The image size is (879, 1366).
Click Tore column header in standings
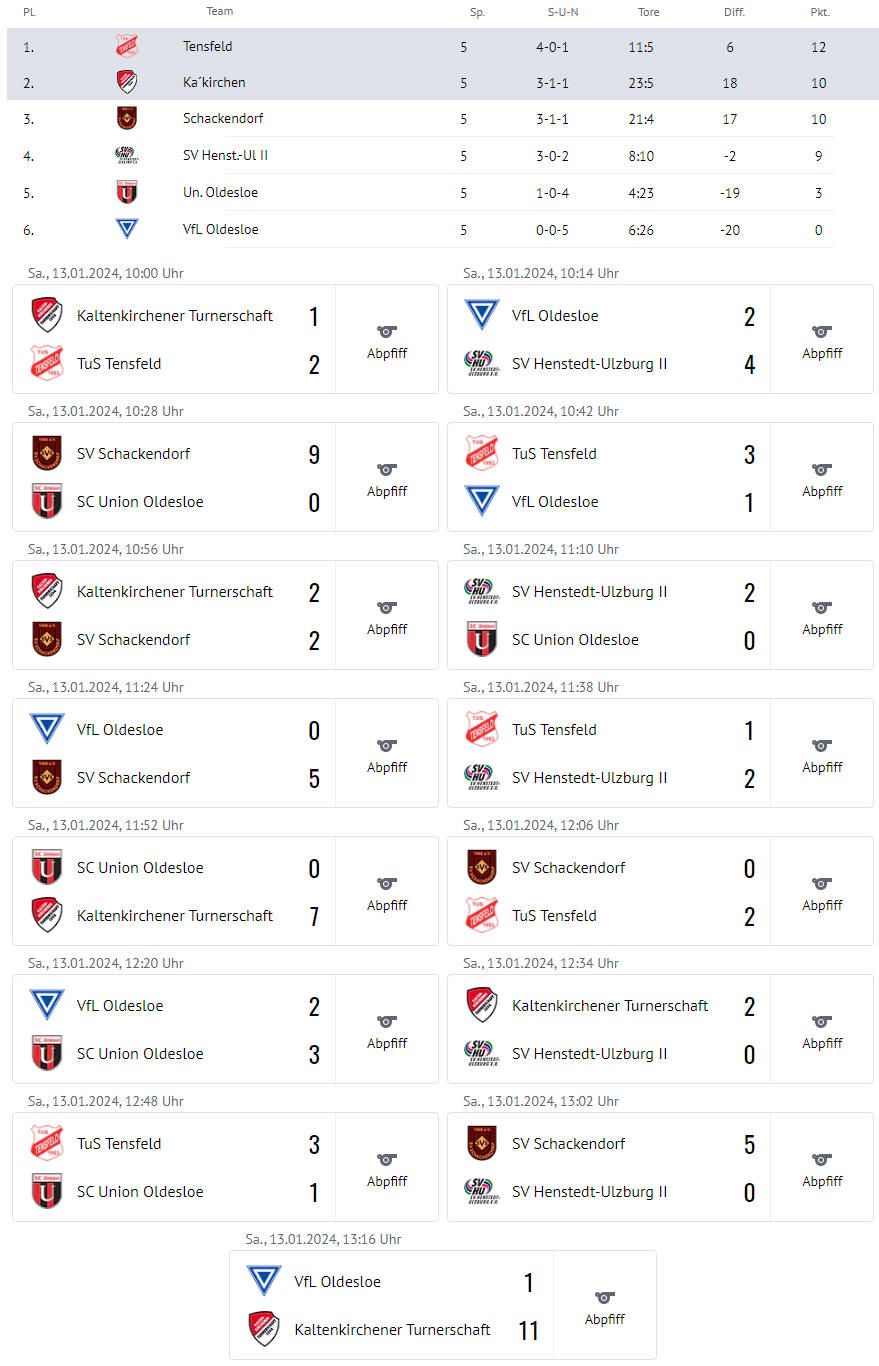[x=649, y=12]
